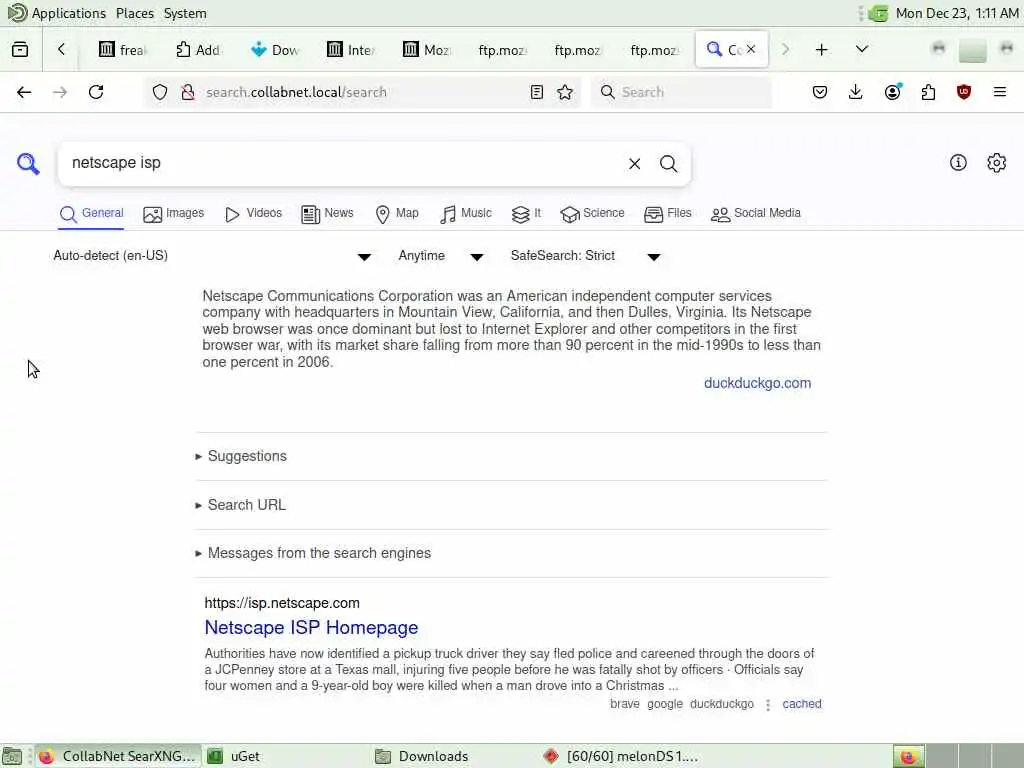Open Downloads window from taskbar
Image resolution: width=1024 pixels, height=768 pixels.
tap(423, 756)
